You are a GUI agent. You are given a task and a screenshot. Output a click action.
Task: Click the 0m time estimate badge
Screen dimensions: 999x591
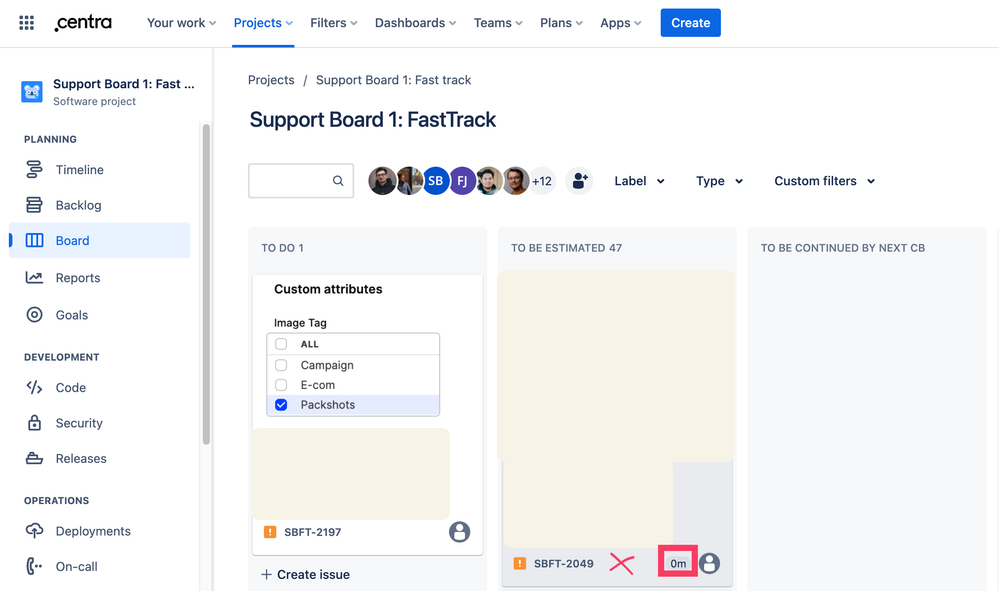click(678, 563)
